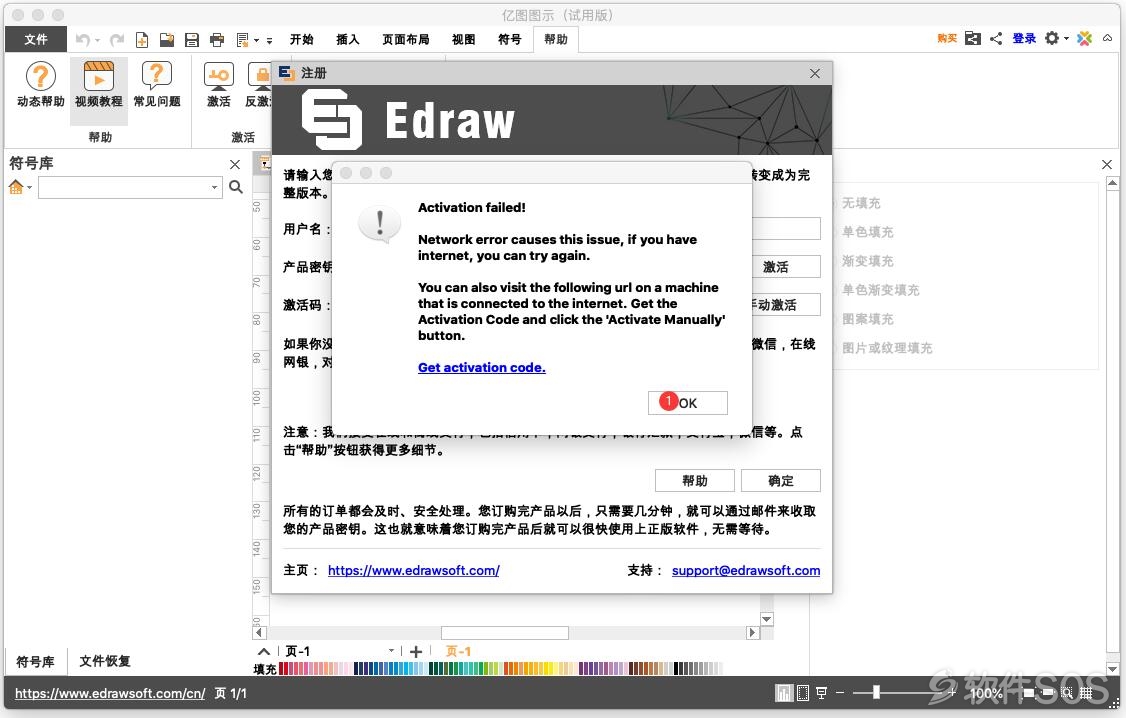The image size is (1126, 718).
Task: Add a new page with plus icon
Action: (x=416, y=651)
